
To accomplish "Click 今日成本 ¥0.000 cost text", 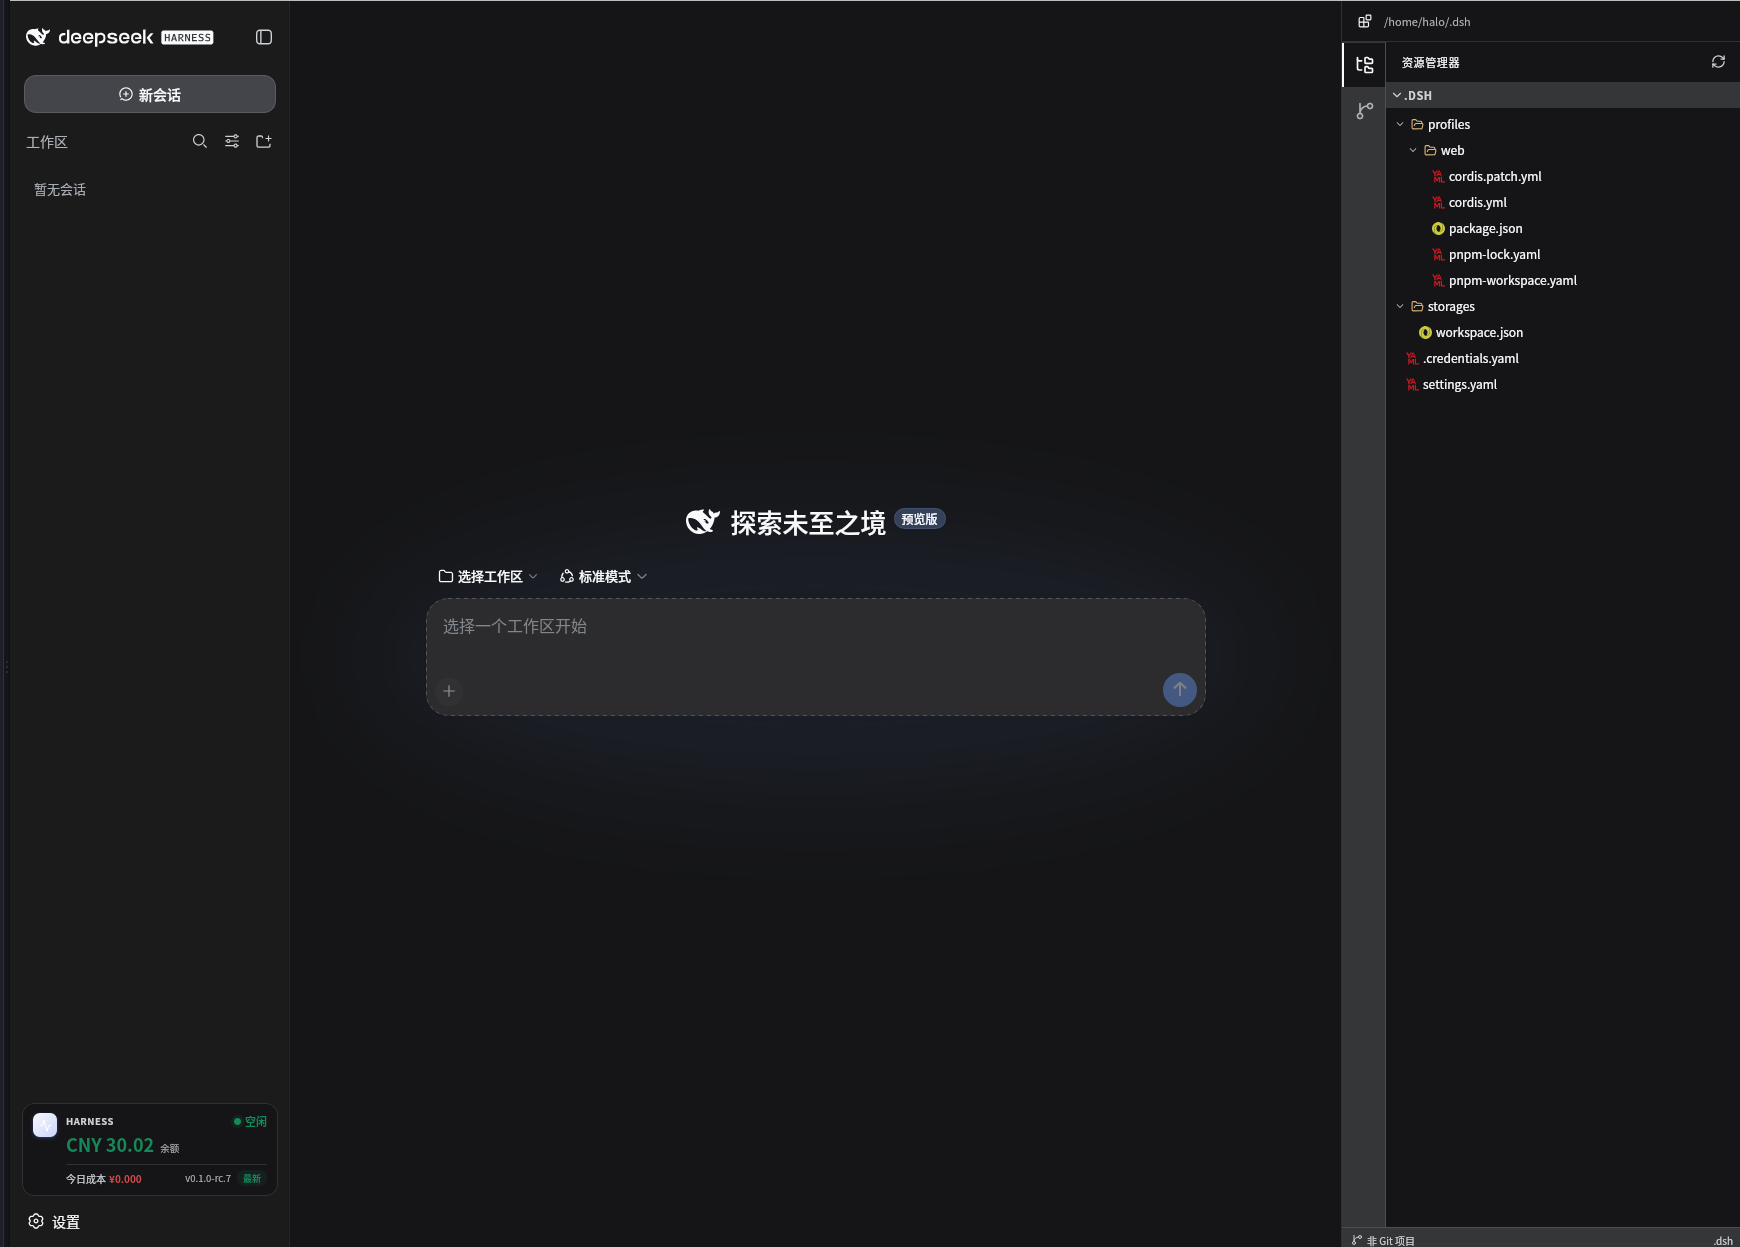I will [104, 1178].
